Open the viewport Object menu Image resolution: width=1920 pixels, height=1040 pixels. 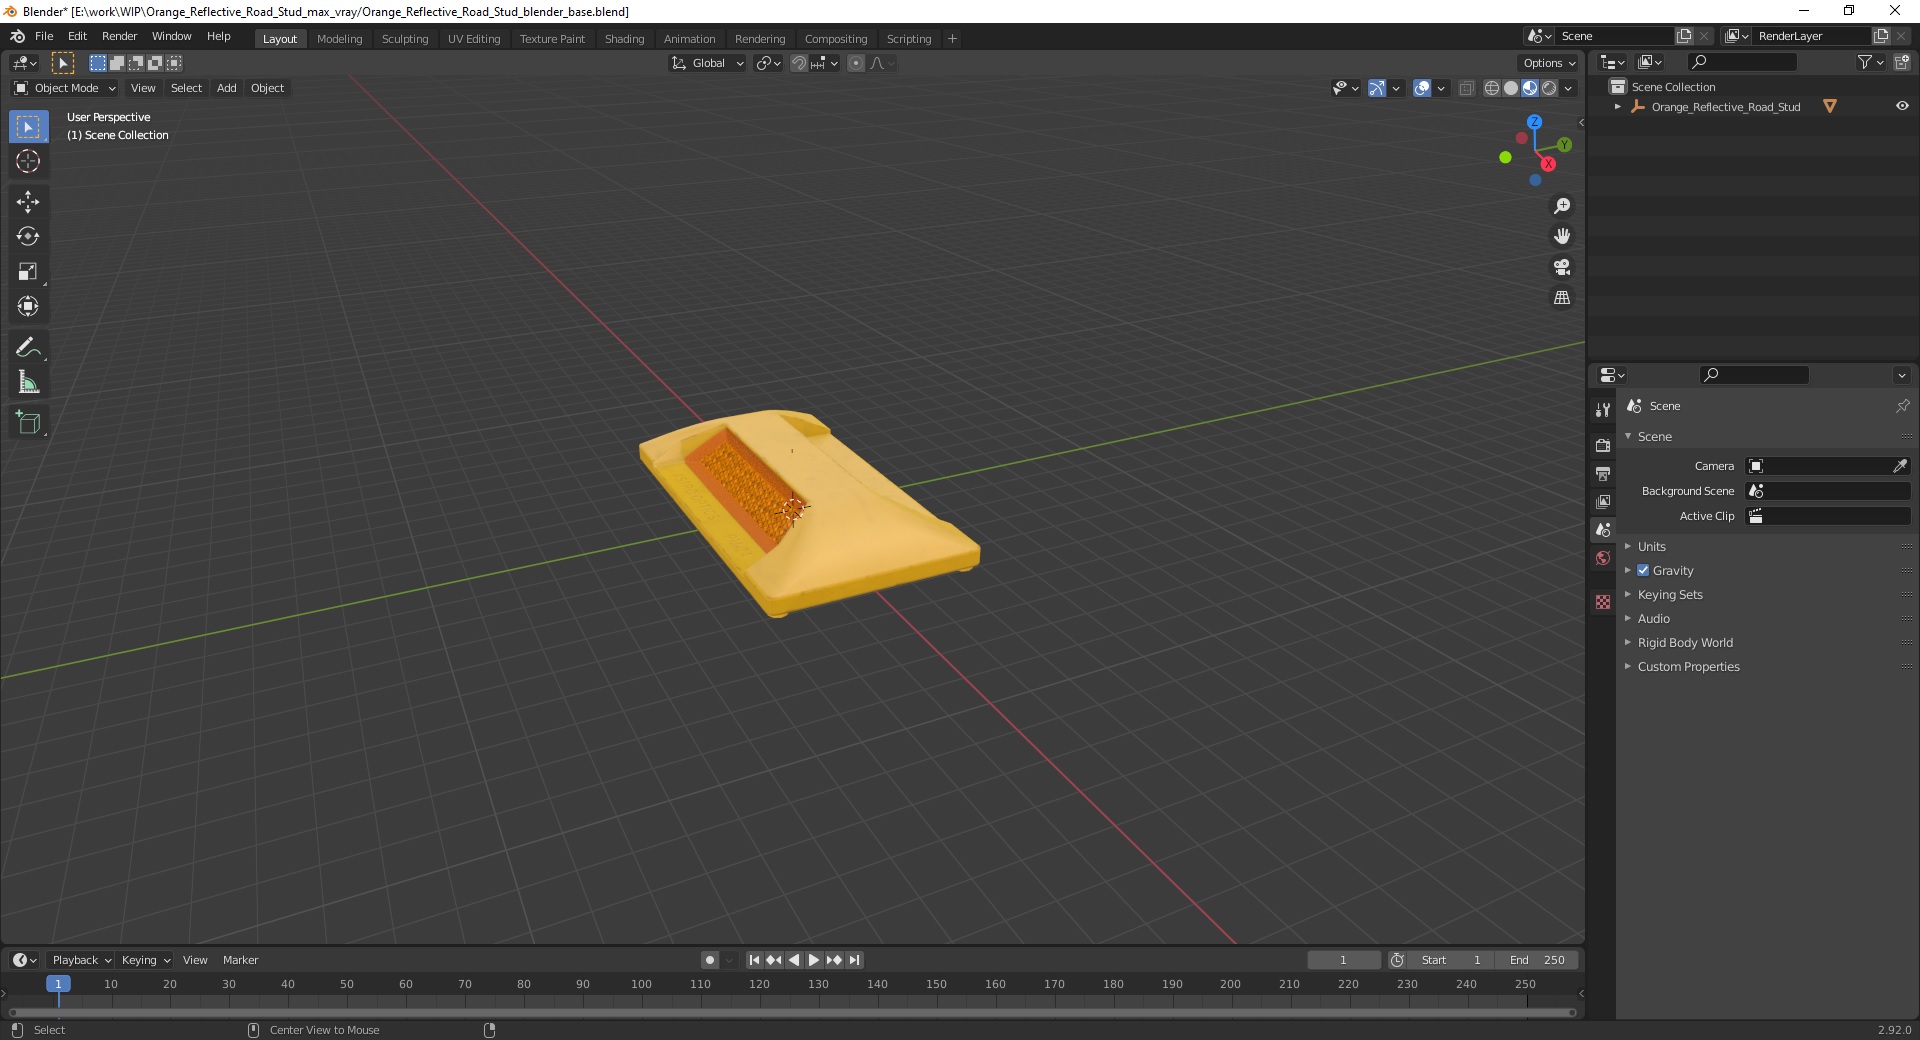pos(267,88)
